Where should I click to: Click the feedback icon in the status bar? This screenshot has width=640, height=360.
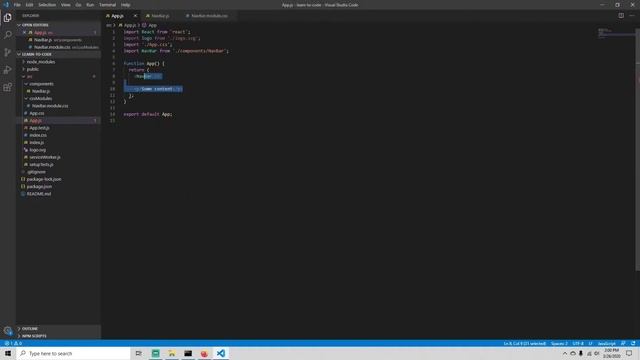[x=623, y=343]
